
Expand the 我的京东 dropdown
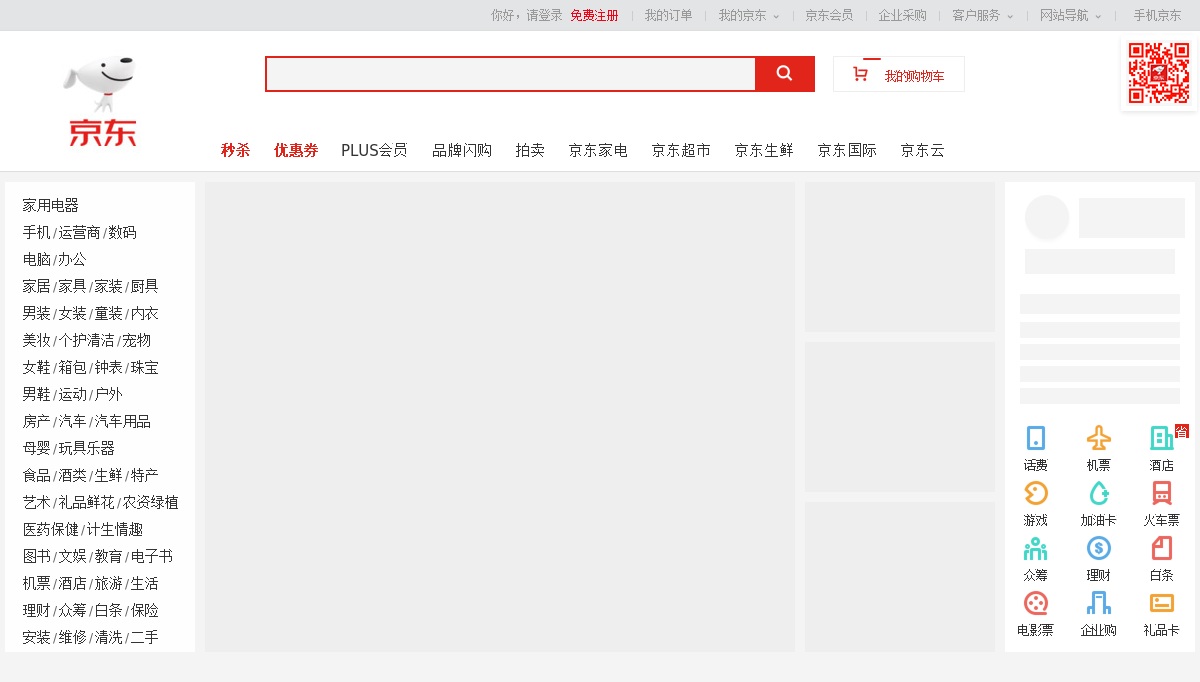point(748,15)
